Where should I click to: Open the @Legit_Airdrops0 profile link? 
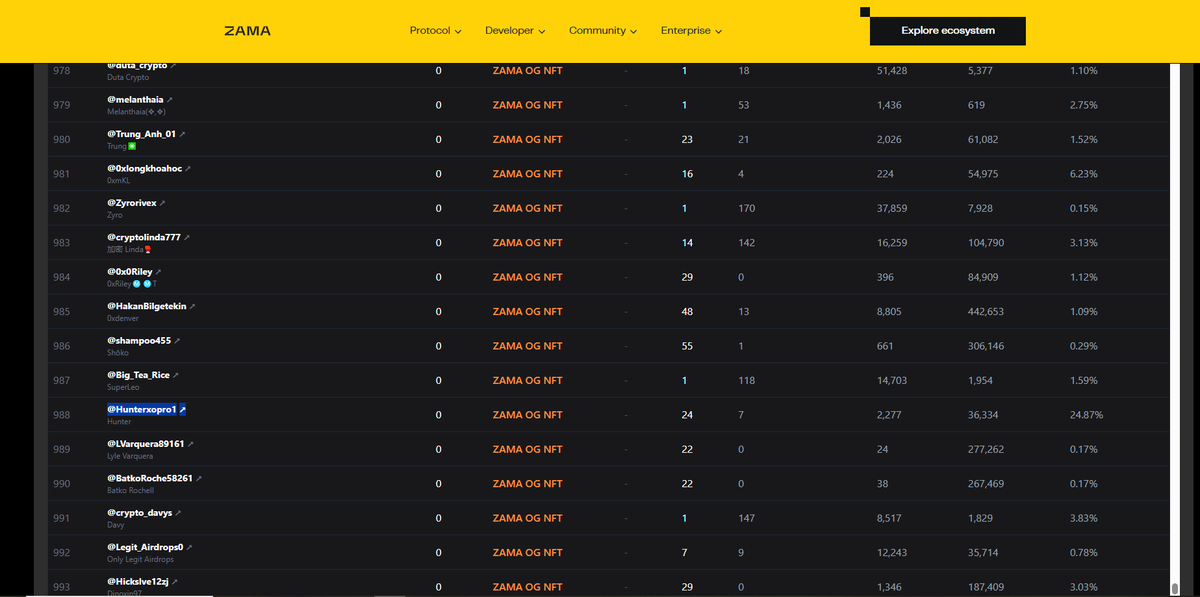pyautogui.click(x=145, y=547)
